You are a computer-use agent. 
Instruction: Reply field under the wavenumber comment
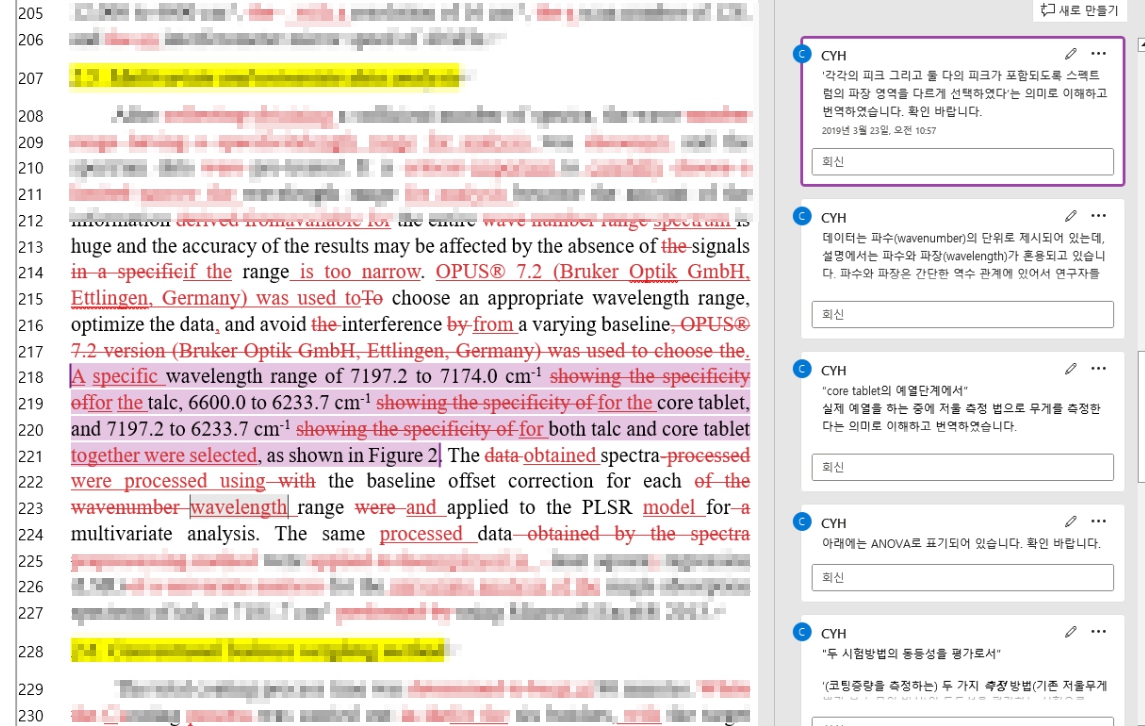[x=962, y=314]
